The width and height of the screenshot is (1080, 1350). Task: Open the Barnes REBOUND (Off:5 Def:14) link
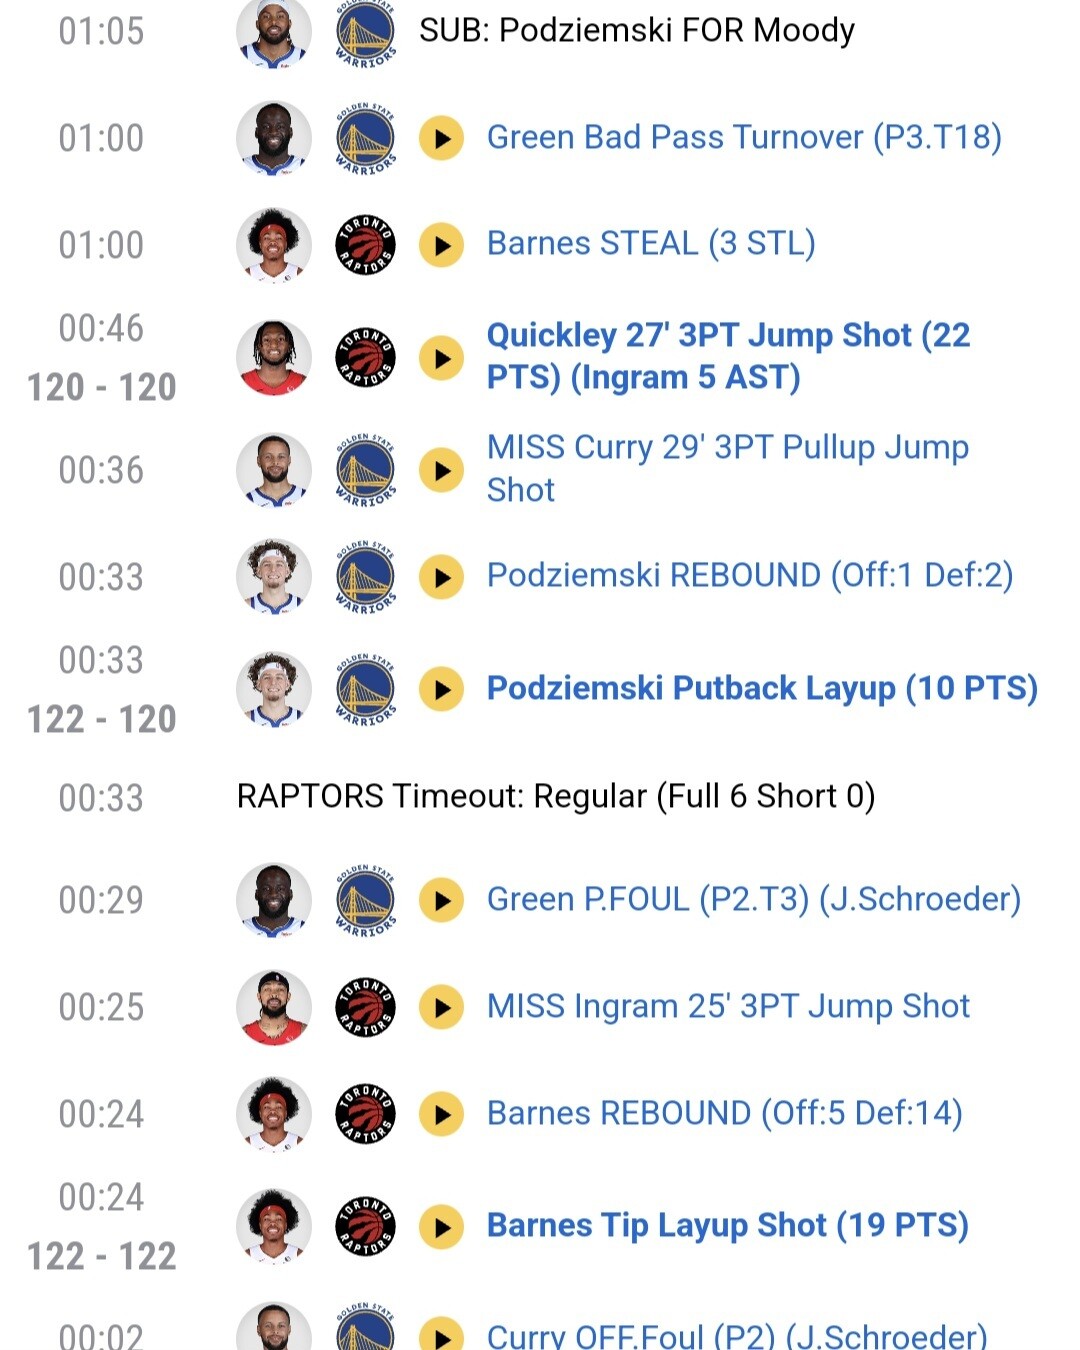(x=724, y=1113)
